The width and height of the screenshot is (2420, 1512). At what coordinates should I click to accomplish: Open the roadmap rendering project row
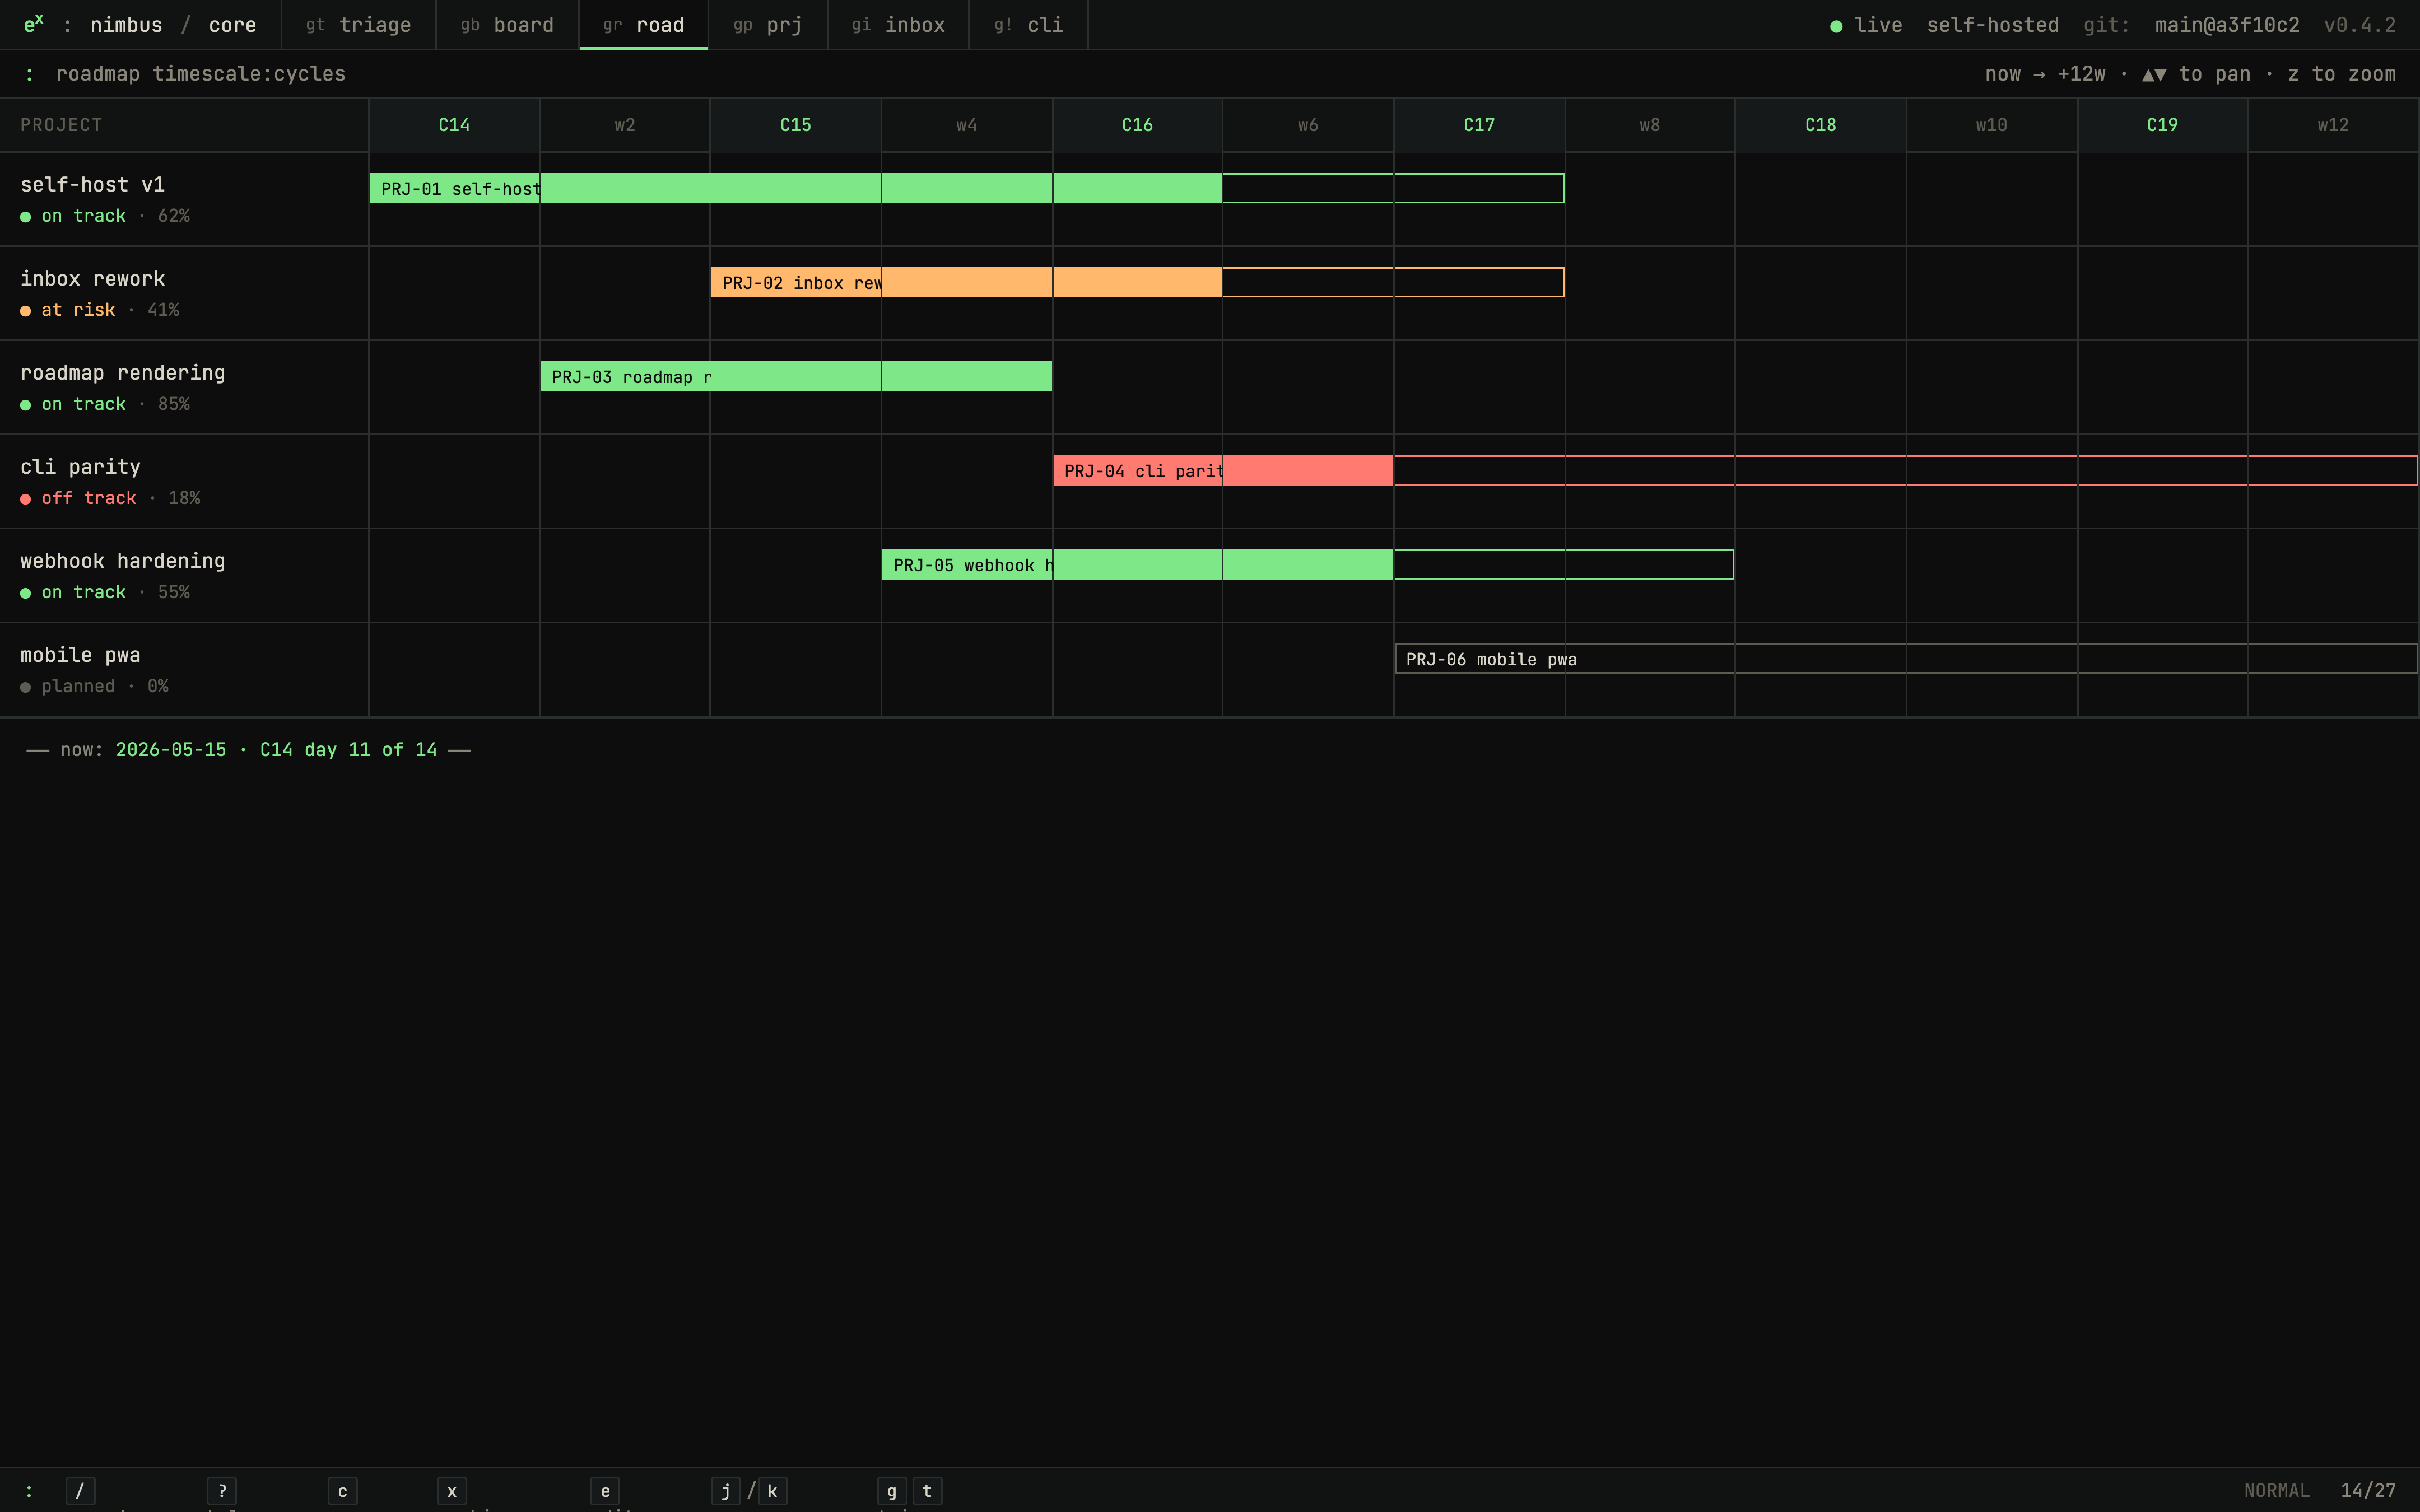[184, 387]
